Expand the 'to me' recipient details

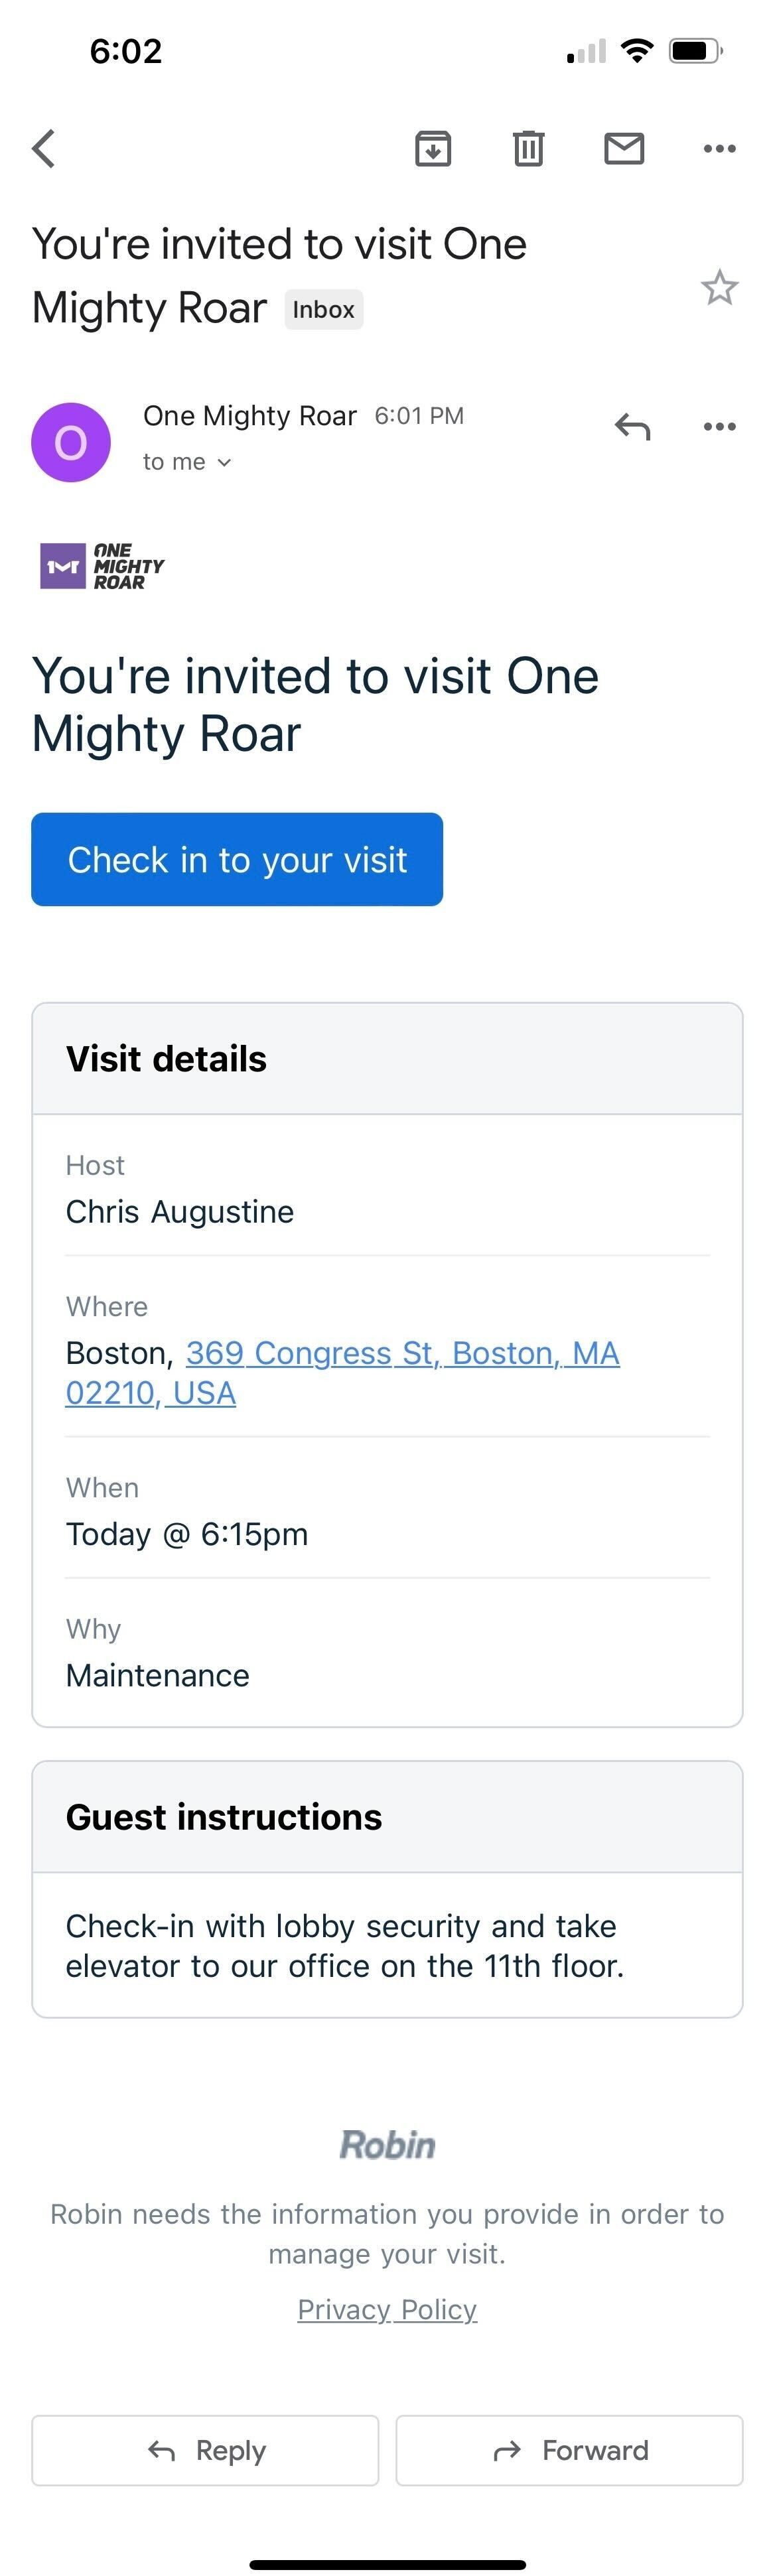(x=187, y=462)
